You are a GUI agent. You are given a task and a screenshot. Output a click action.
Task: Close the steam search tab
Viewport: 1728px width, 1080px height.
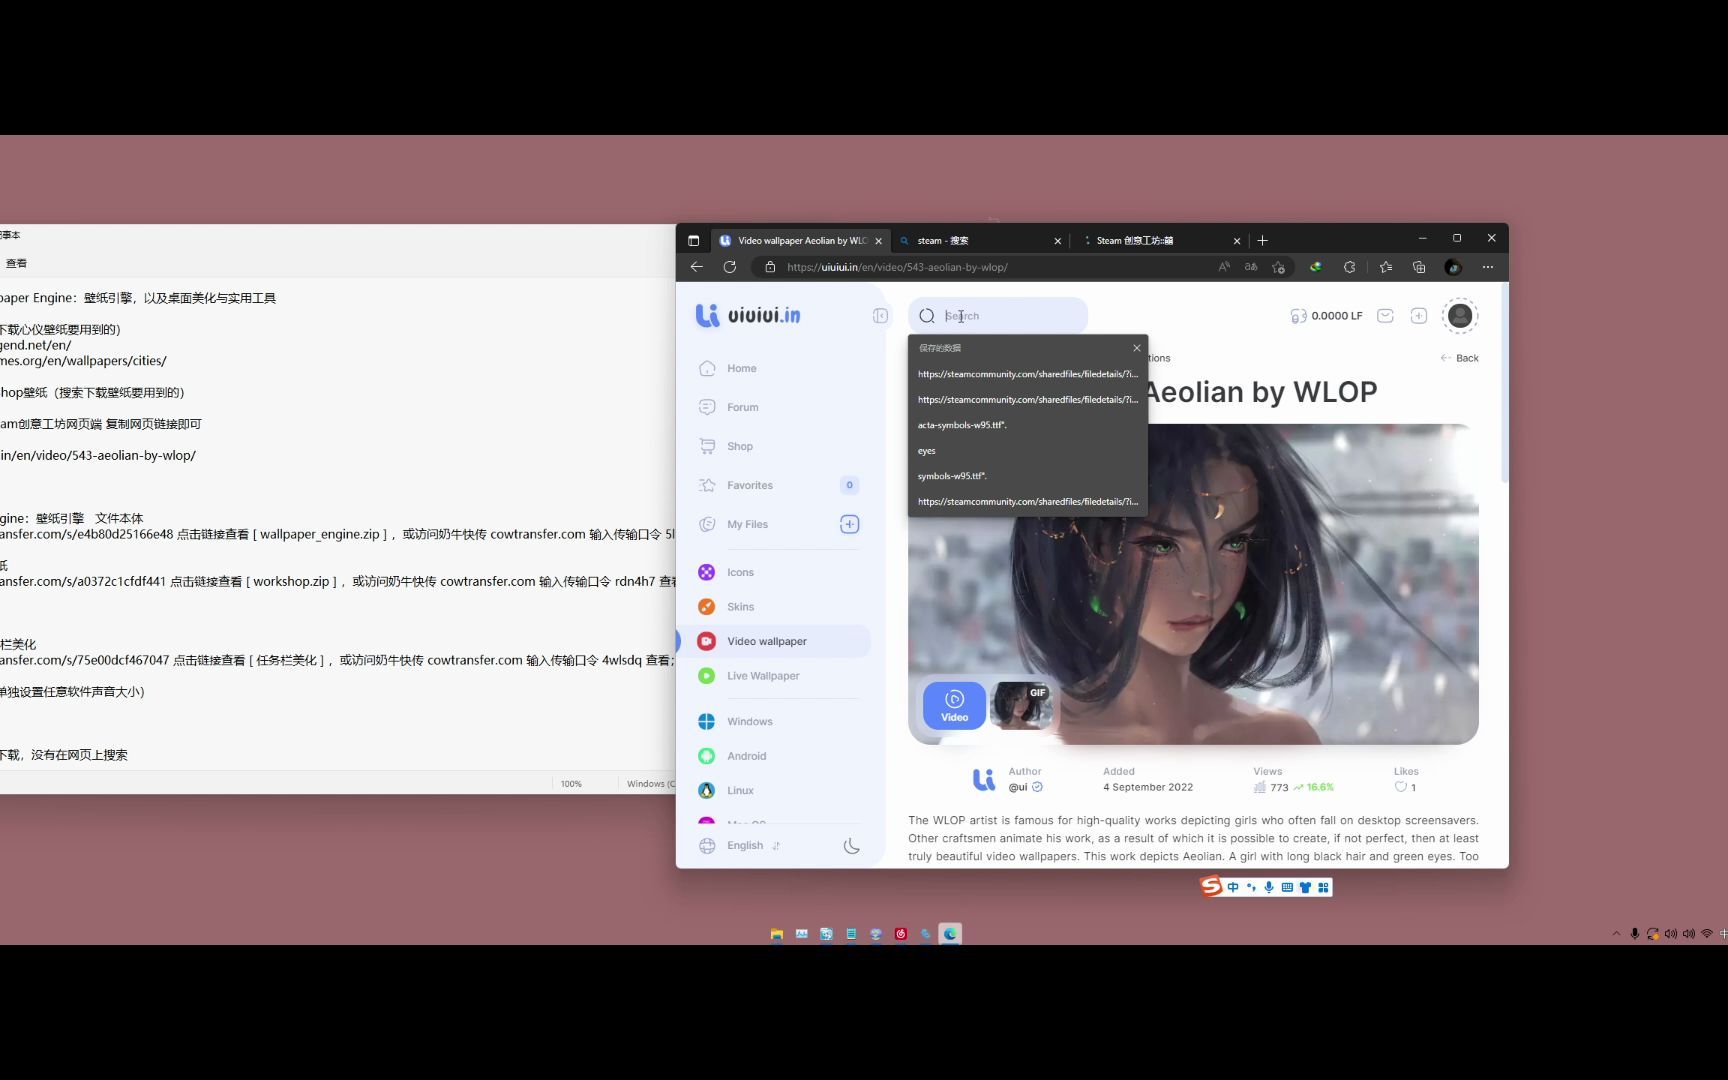[1057, 241]
